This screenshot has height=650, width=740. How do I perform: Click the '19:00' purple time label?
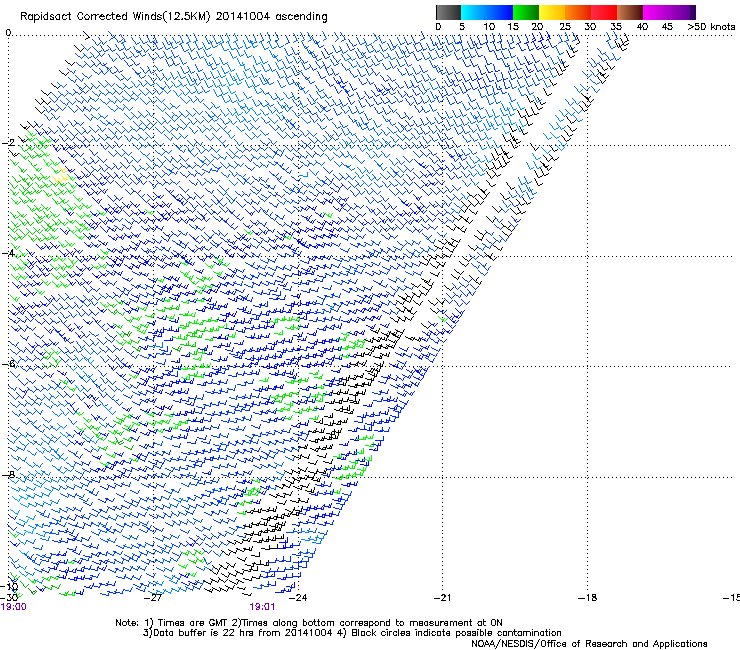coord(14,607)
